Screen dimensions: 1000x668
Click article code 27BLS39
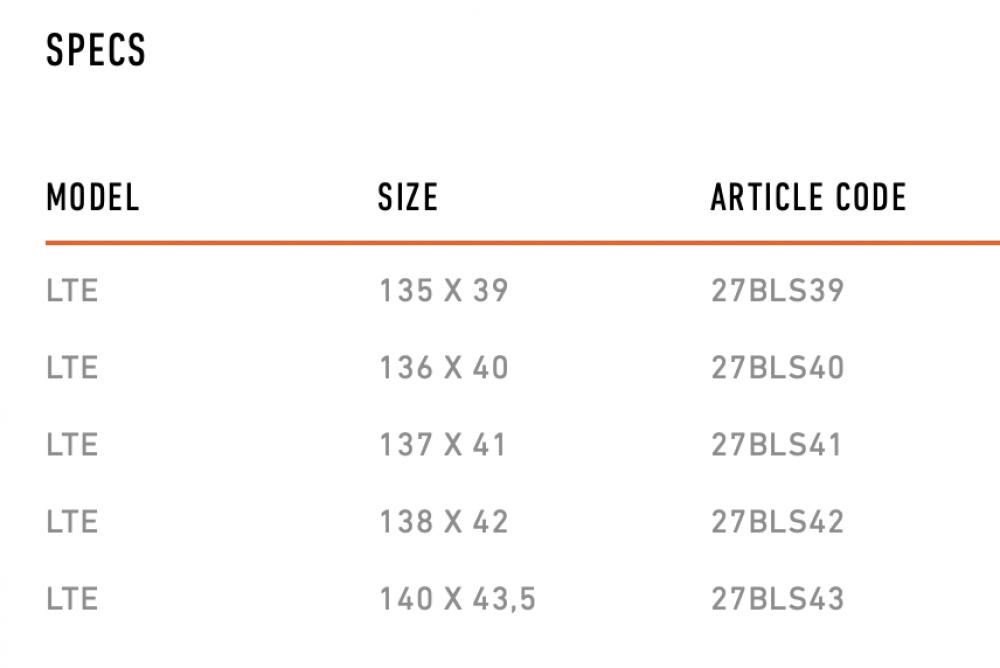[778, 291]
